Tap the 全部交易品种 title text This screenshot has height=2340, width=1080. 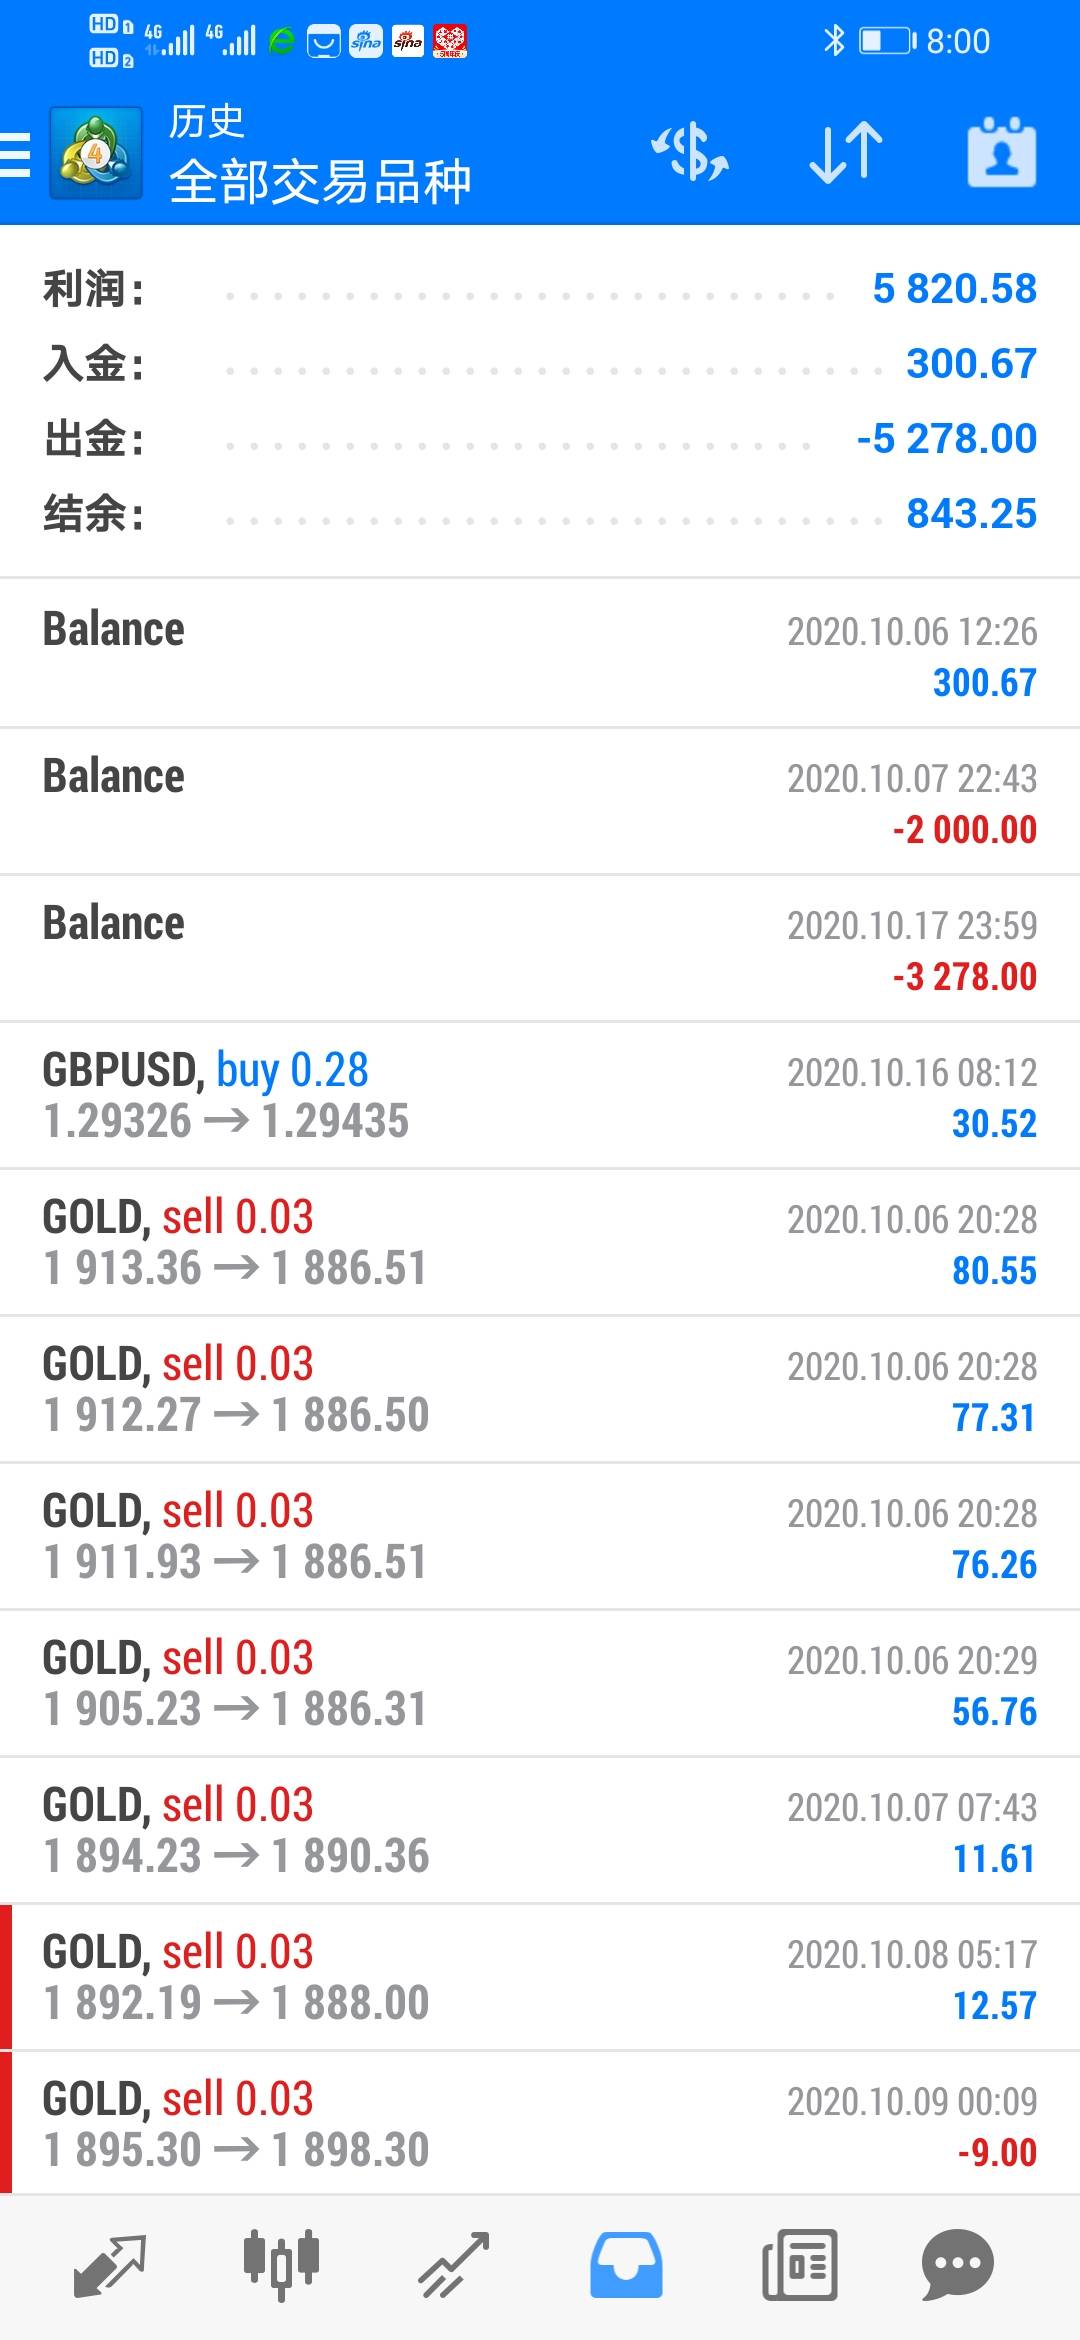[320, 182]
